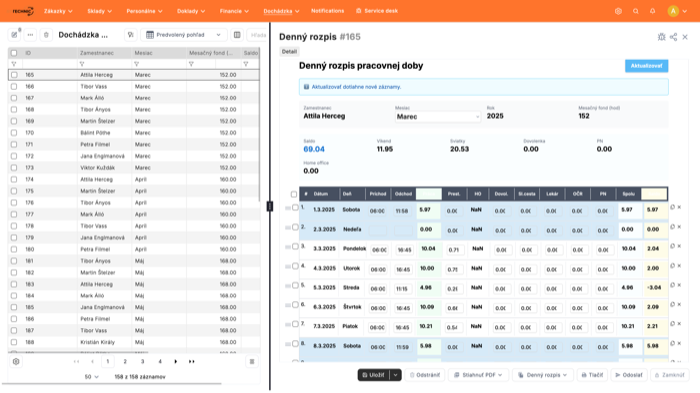Check the row for ID 168 Tibor Ányos
The width and height of the screenshot is (700, 393).
tap(14, 109)
